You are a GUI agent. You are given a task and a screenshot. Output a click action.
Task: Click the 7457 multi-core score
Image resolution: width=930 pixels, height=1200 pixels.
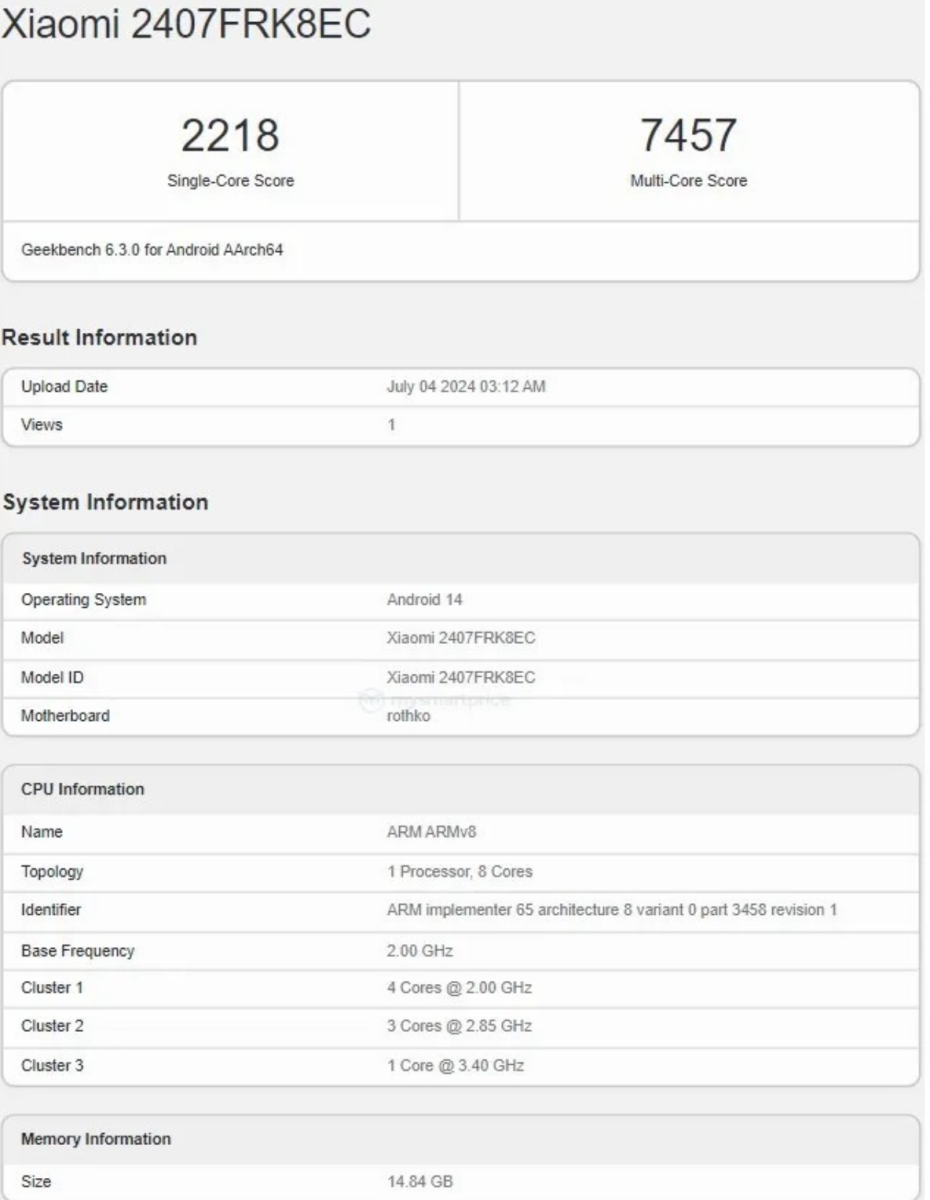click(x=688, y=136)
